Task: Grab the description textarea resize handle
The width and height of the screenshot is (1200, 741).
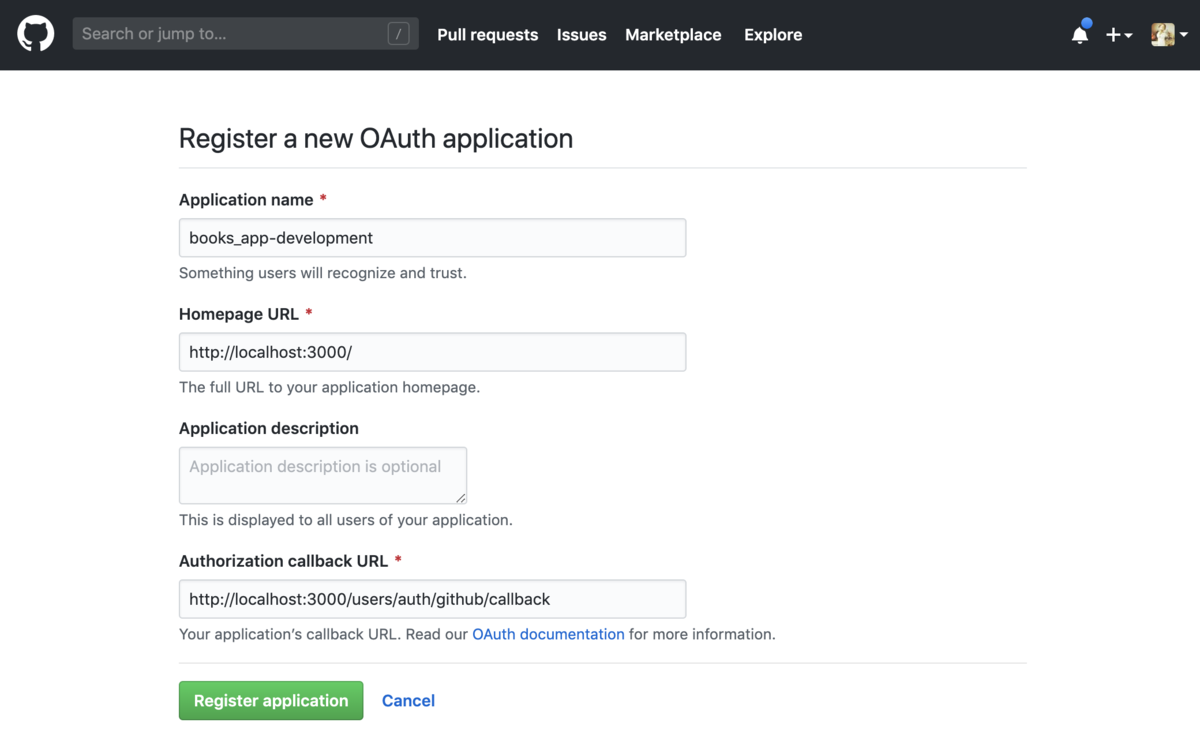Action: pos(460,497)
